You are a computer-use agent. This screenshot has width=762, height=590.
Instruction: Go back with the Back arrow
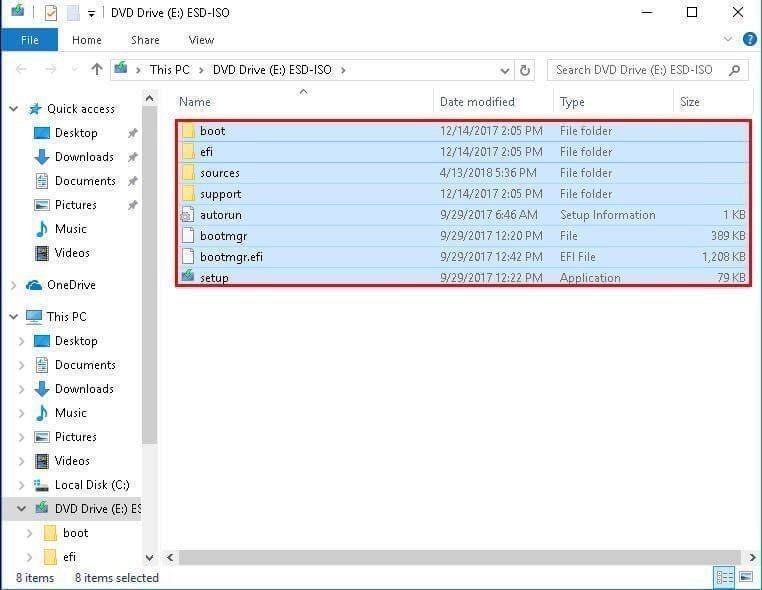point(21,69)
